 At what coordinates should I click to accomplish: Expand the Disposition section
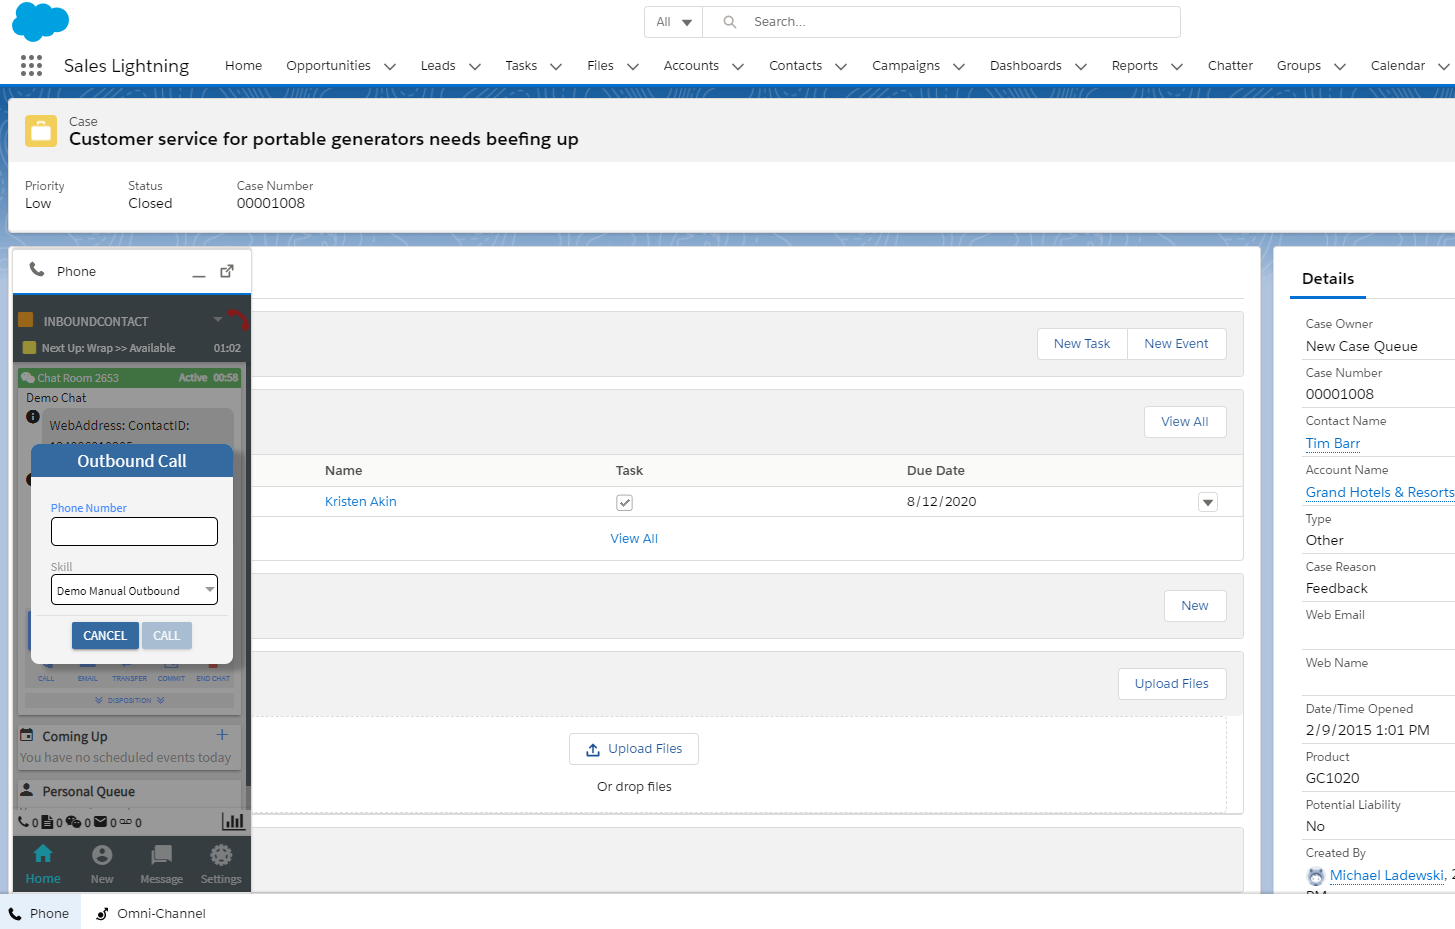pyautogui.click(x=130, y=699)
